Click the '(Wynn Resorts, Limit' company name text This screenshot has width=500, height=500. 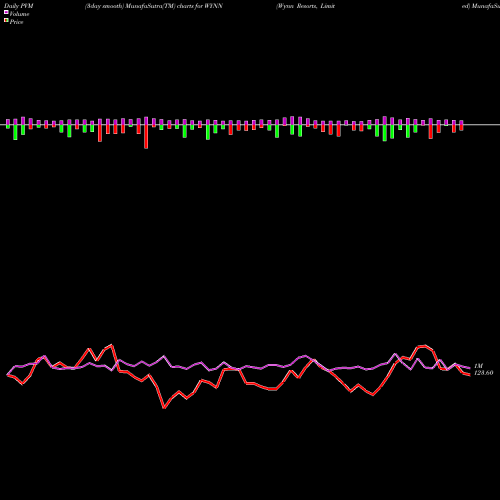(305, 6)
